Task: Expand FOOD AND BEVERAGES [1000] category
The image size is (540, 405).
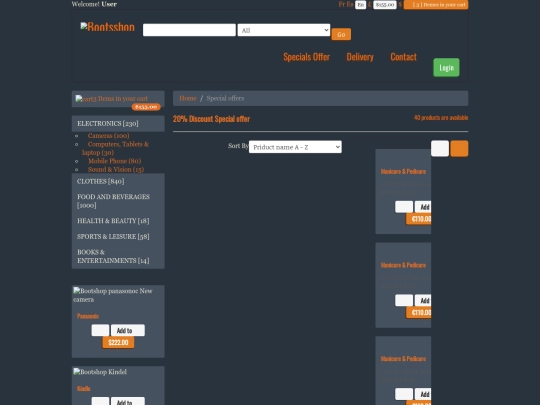Action: click(x=118, y=201)
